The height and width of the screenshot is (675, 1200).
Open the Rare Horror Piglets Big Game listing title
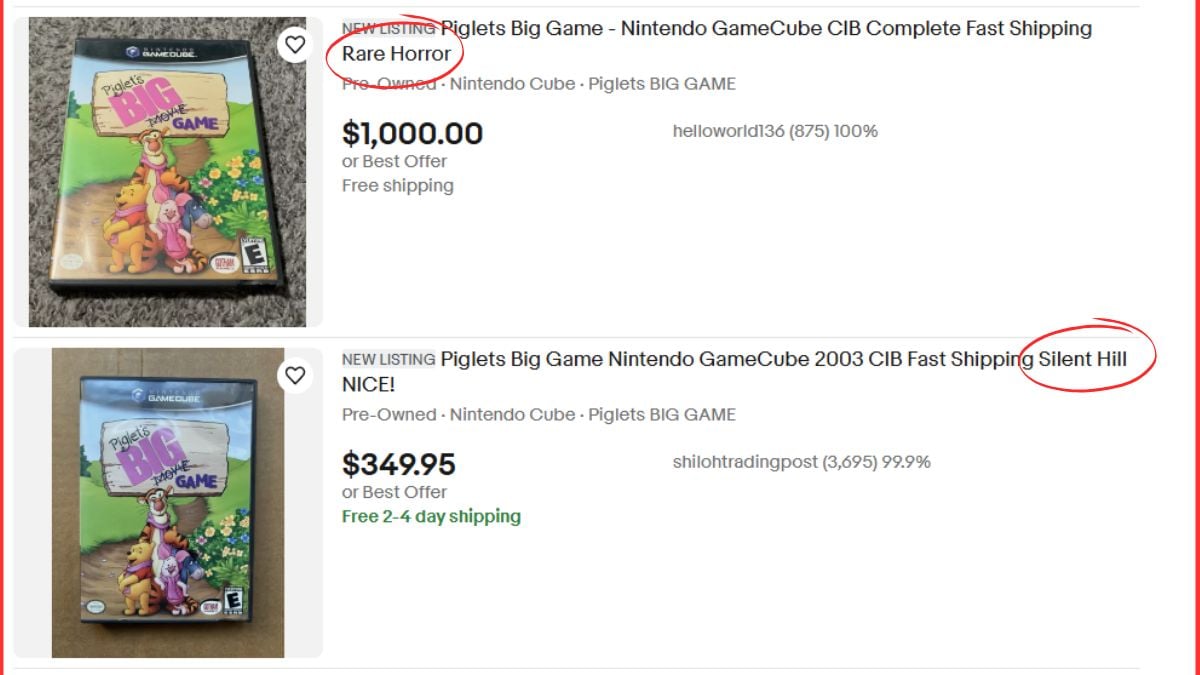(x=700, y=28)
